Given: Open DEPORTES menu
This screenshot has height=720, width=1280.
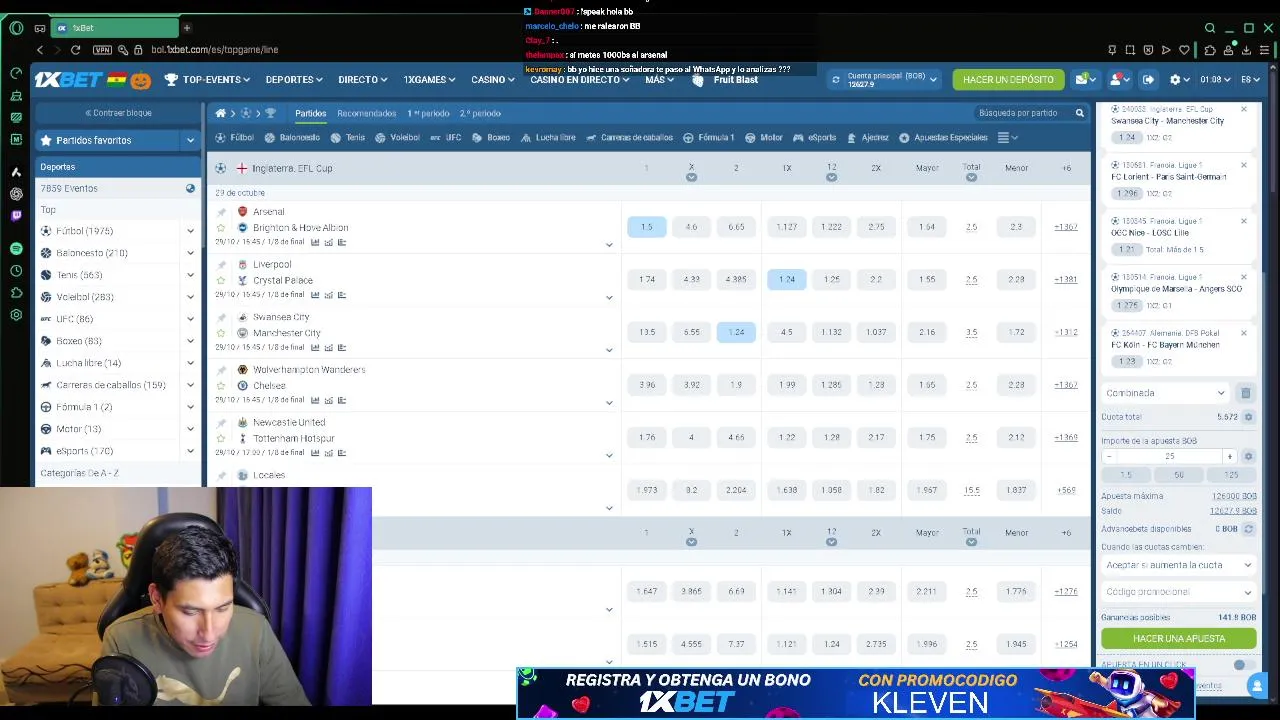Looking at the screenshot, I should click(x=294, y=79).
